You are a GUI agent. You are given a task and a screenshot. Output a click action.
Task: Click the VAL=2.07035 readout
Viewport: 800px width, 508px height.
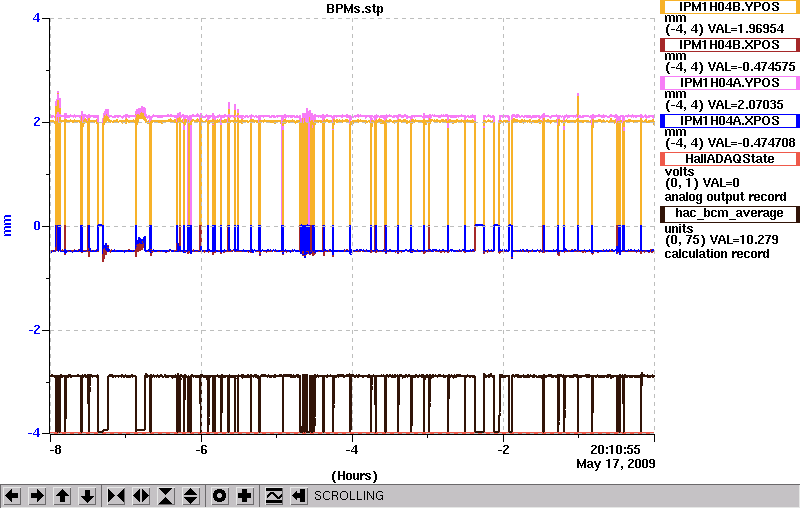744,105
